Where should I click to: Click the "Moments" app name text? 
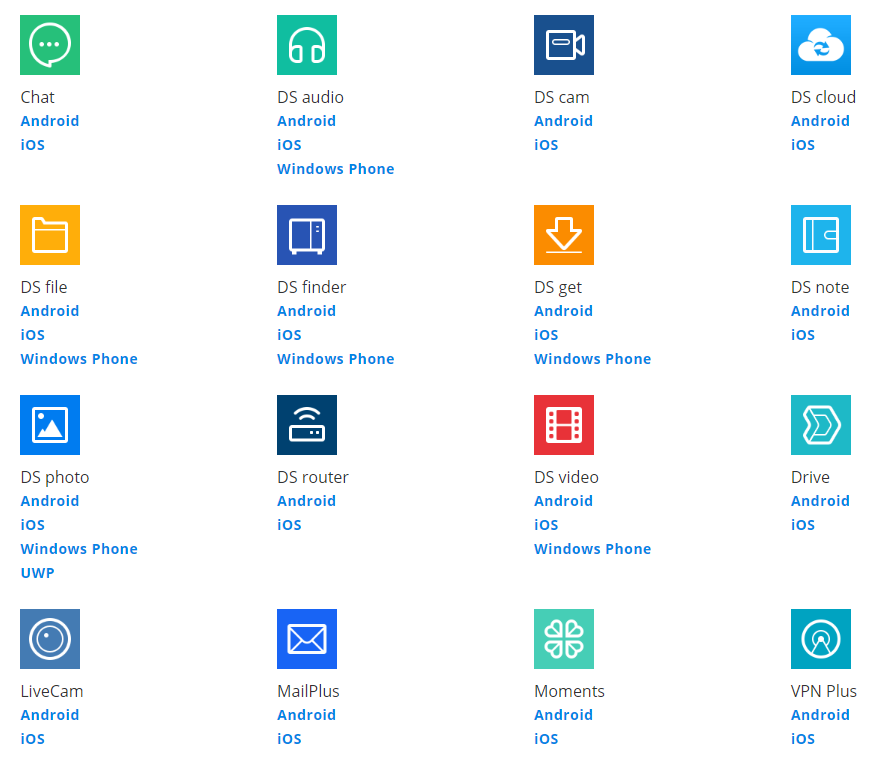pos(569,691)
